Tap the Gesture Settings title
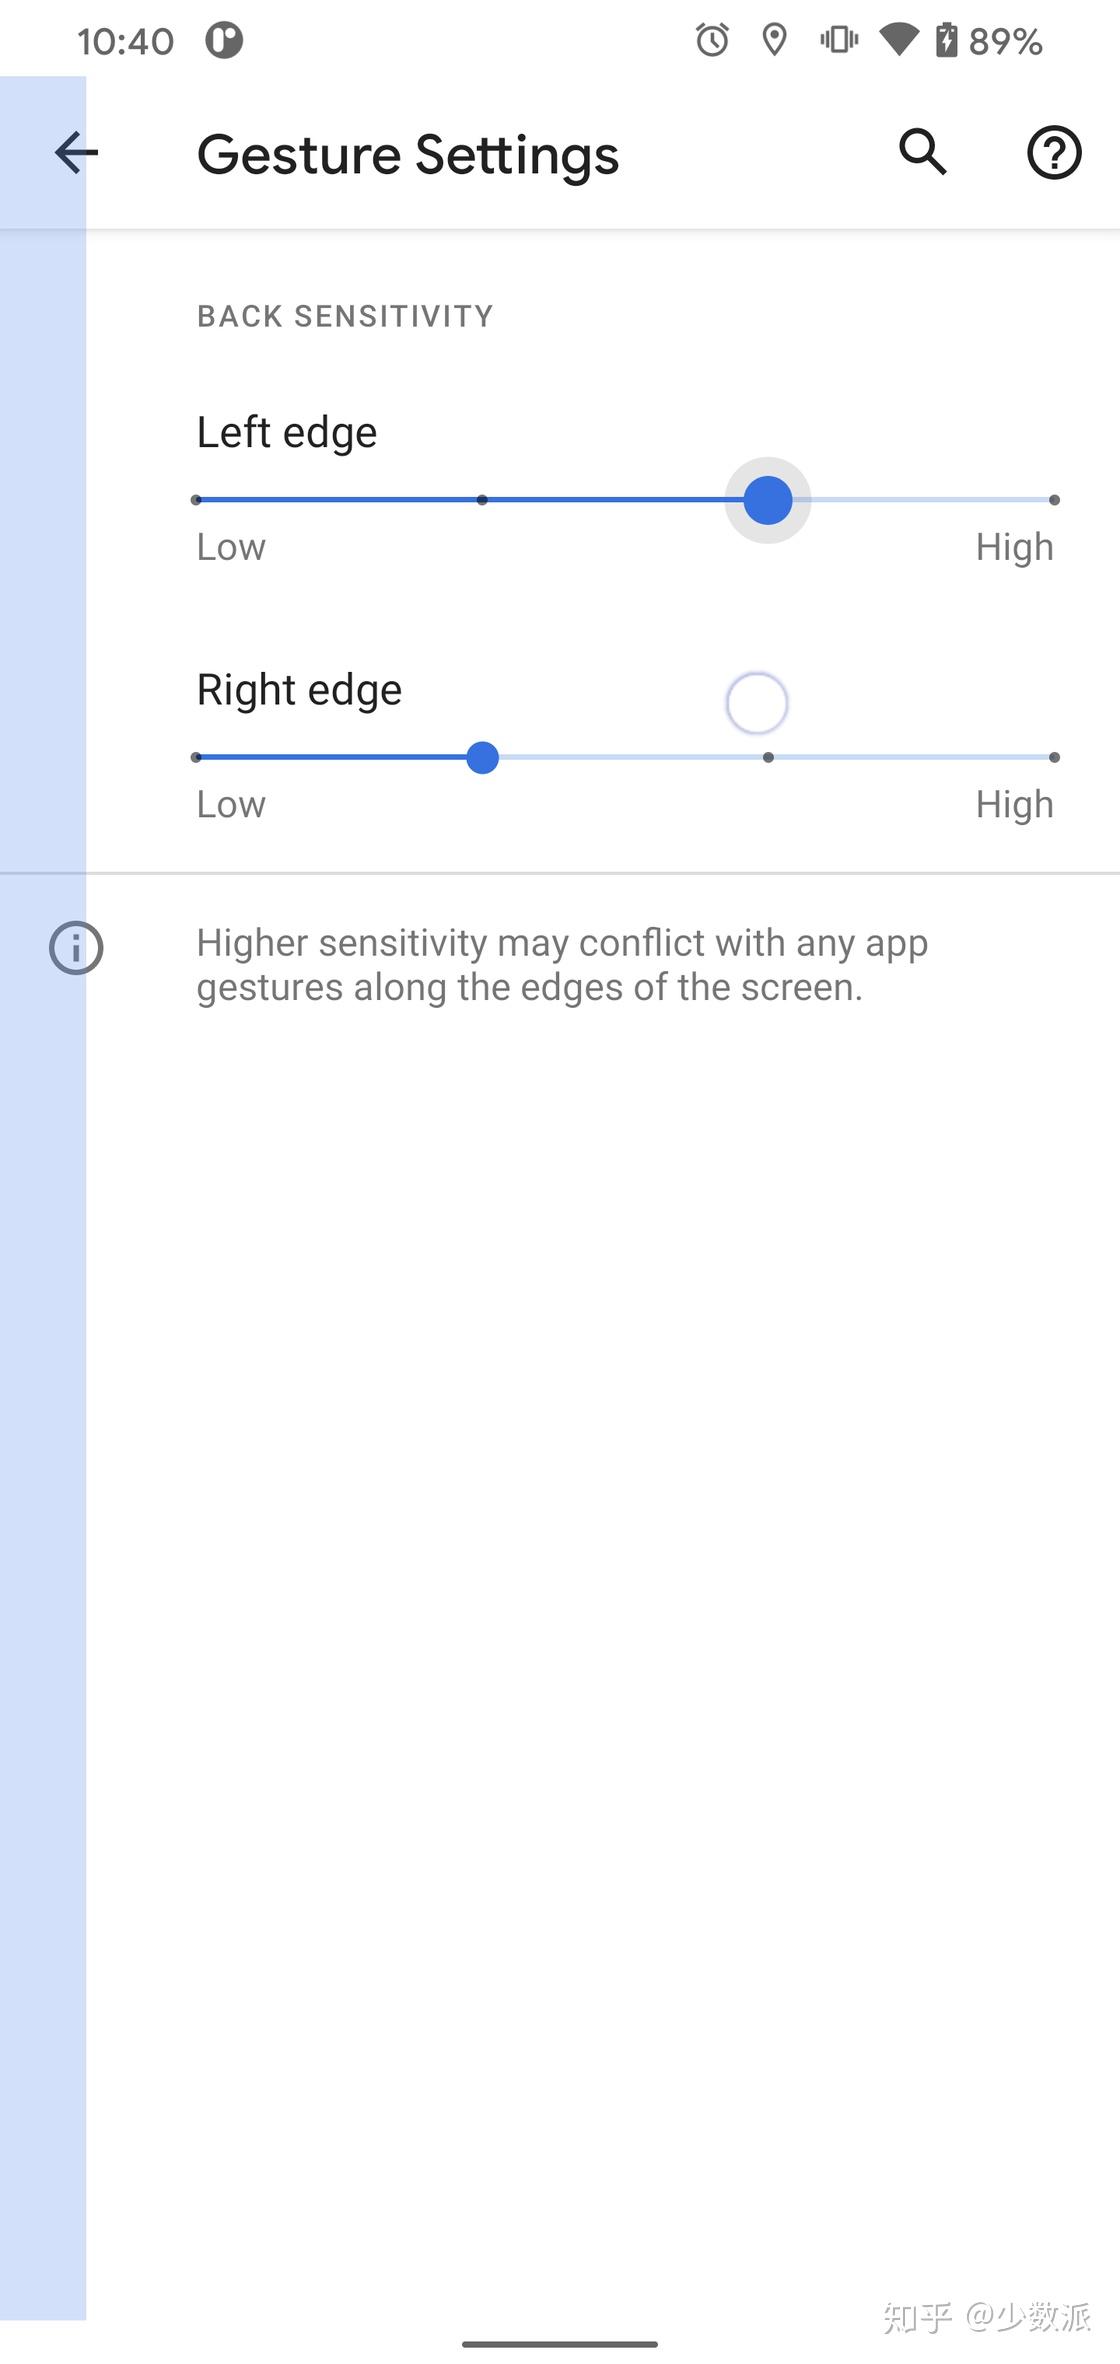The image size is (1120, 2364). (x=408, y=155)
